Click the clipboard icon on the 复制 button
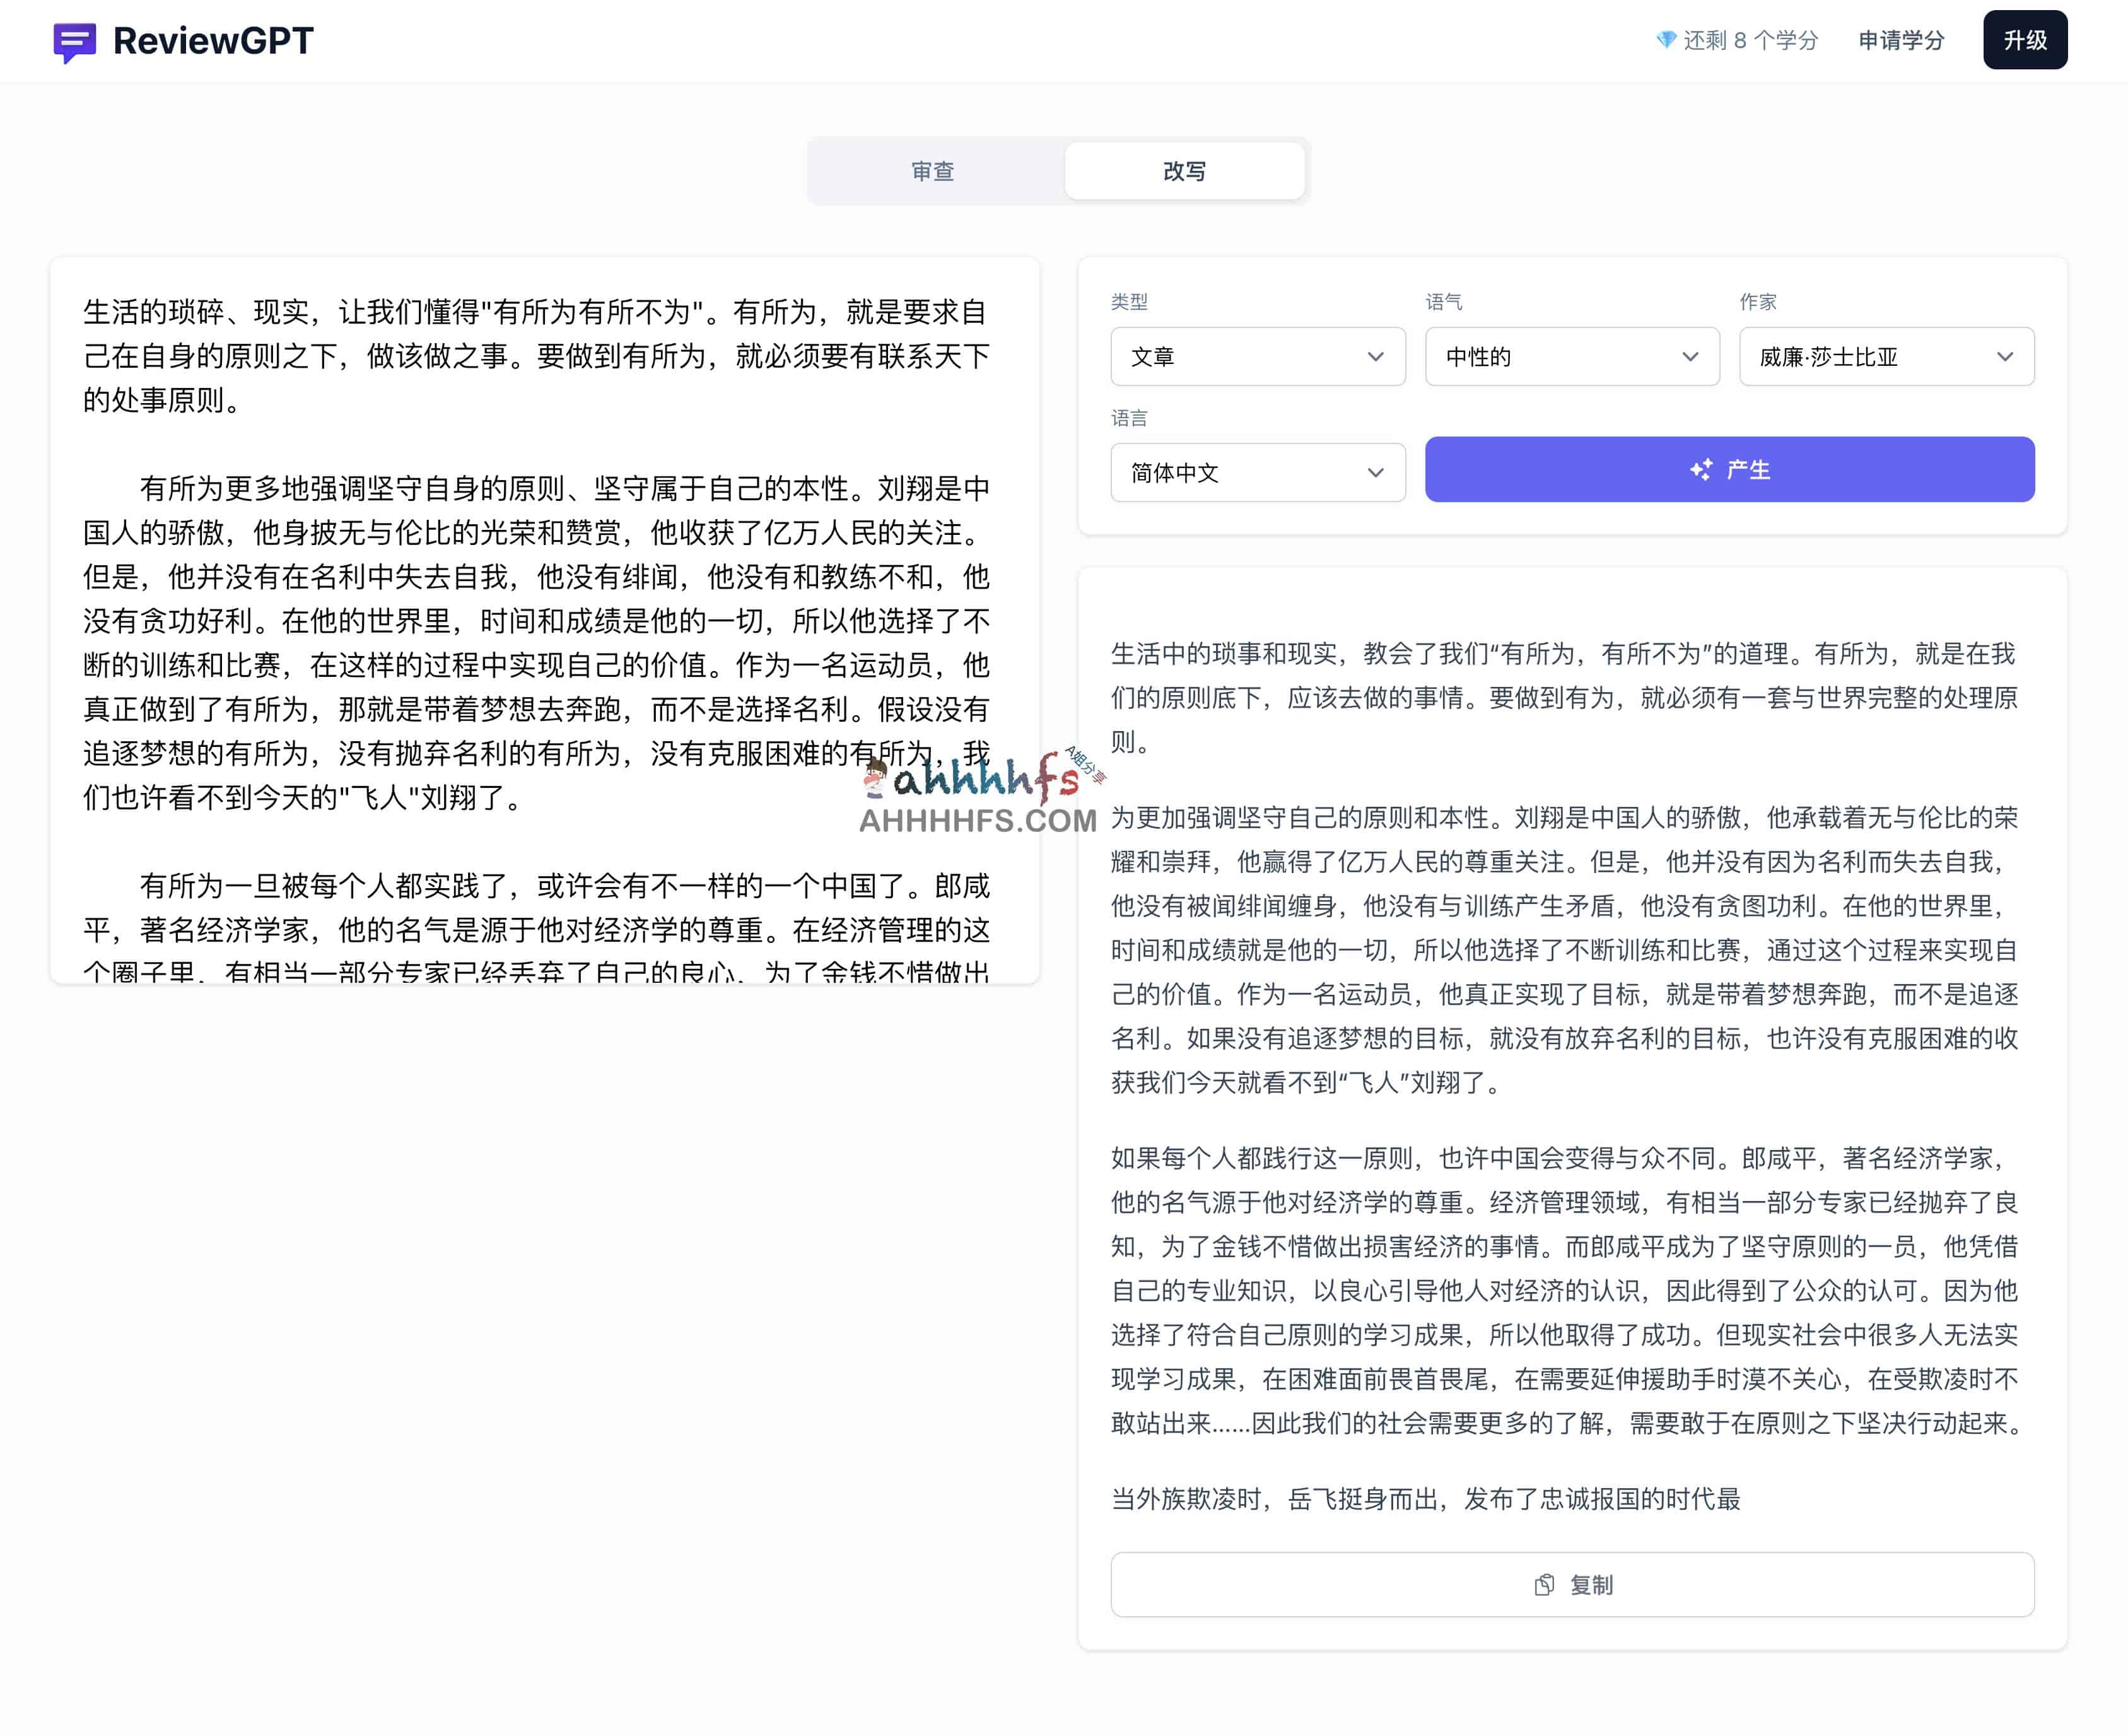Viewport: 2128px width, 1736px height. pos(1544,1584)
